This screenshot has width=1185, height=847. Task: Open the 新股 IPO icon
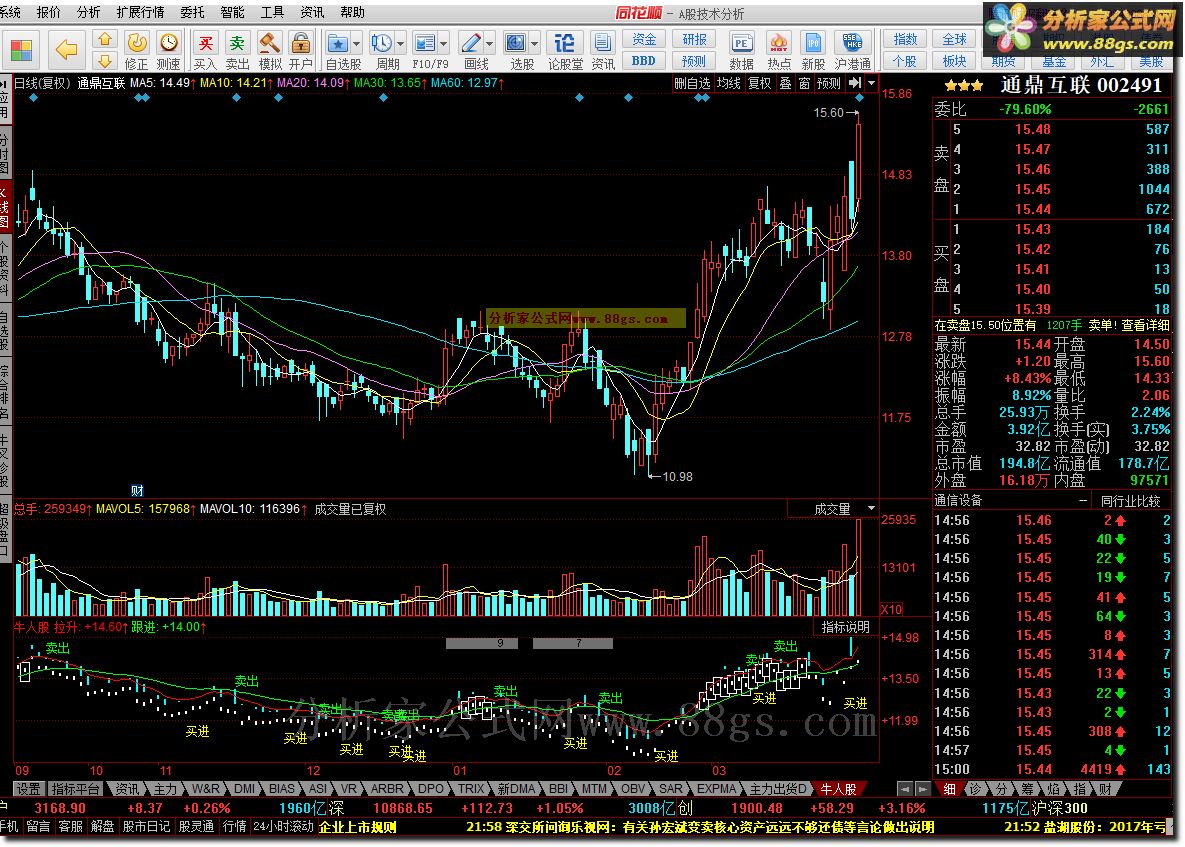pyautogui.click(x=813, y=51)
